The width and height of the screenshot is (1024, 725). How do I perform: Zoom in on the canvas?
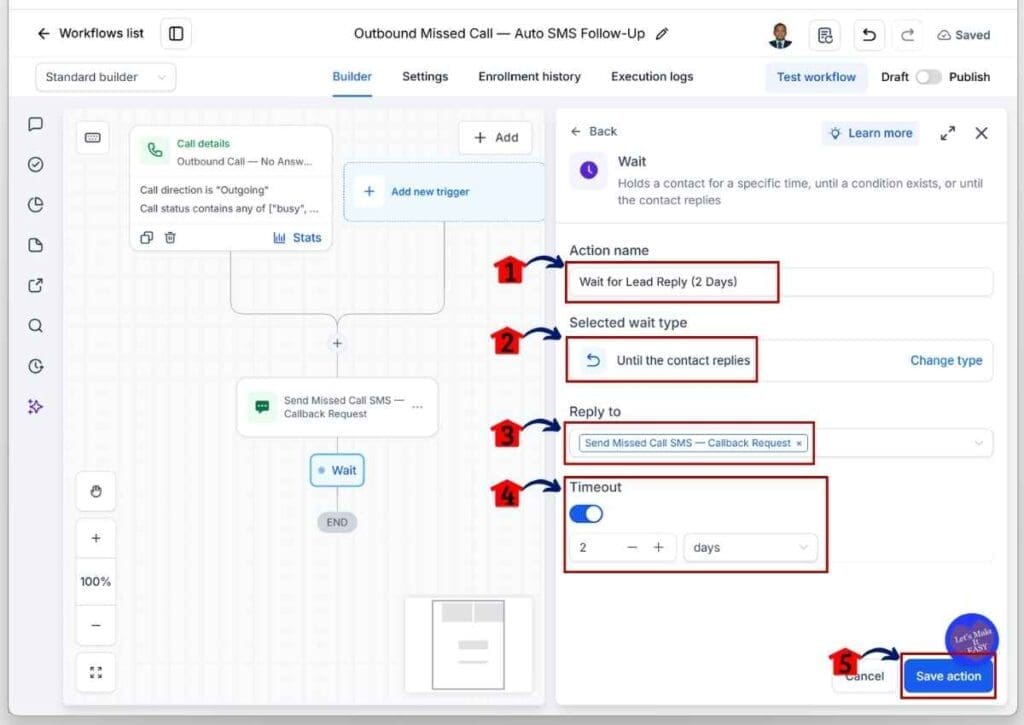96,539
